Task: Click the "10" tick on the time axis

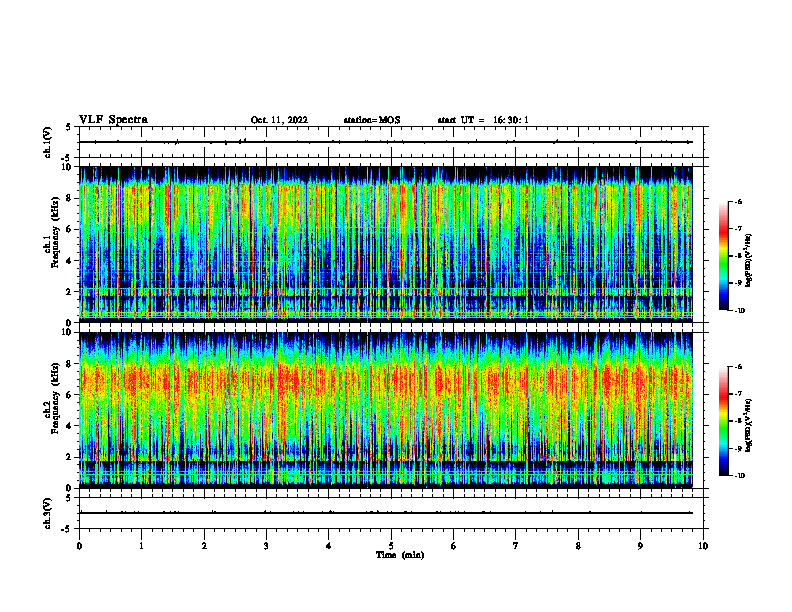Action: pyautogui.click(x=703, y=546)
